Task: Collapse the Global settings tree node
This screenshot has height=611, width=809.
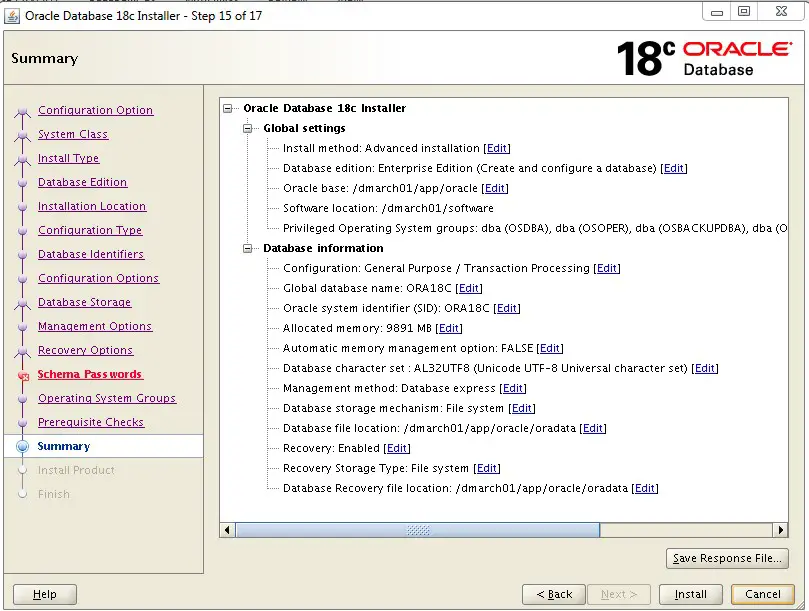Action: pyautogui.click(x=248, y=128)
